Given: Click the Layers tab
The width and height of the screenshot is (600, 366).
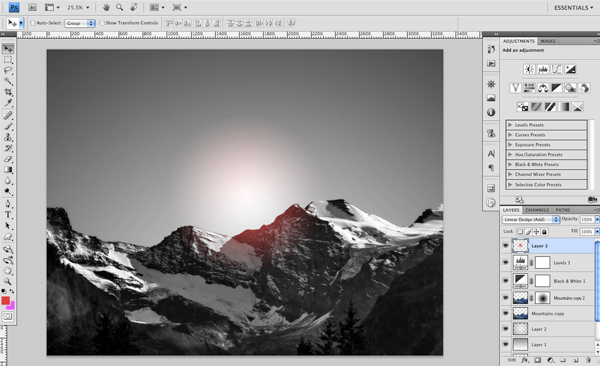Looking at the screenshot, I should (511, 210).
